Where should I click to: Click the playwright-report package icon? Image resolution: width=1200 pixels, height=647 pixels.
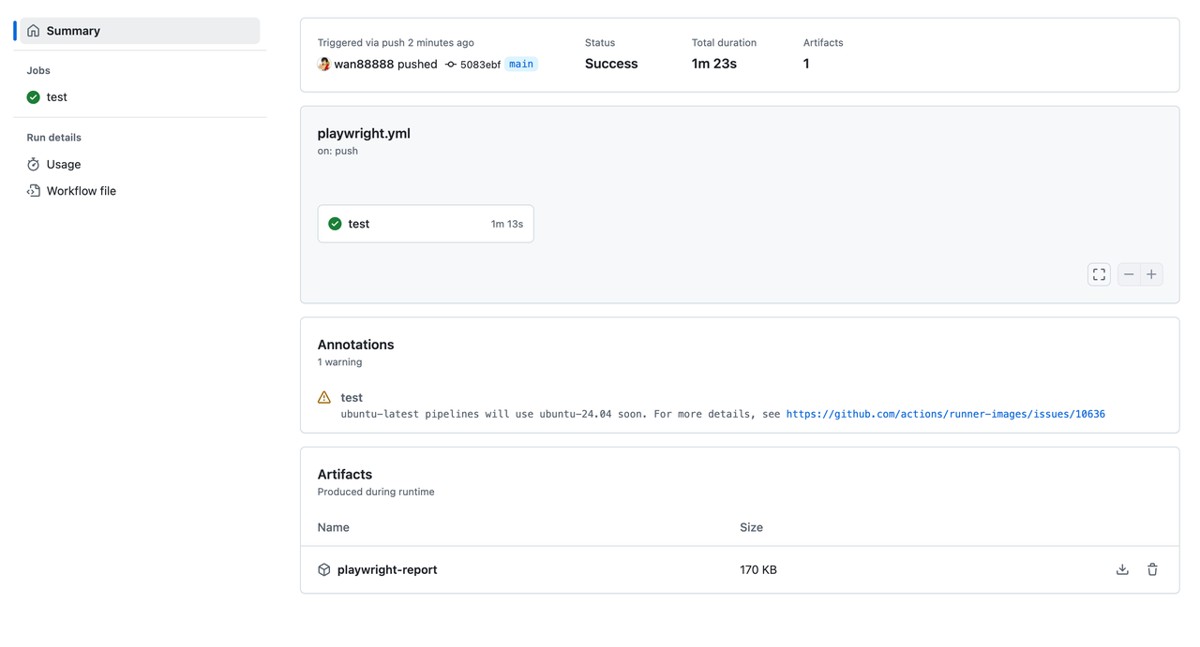324,570
